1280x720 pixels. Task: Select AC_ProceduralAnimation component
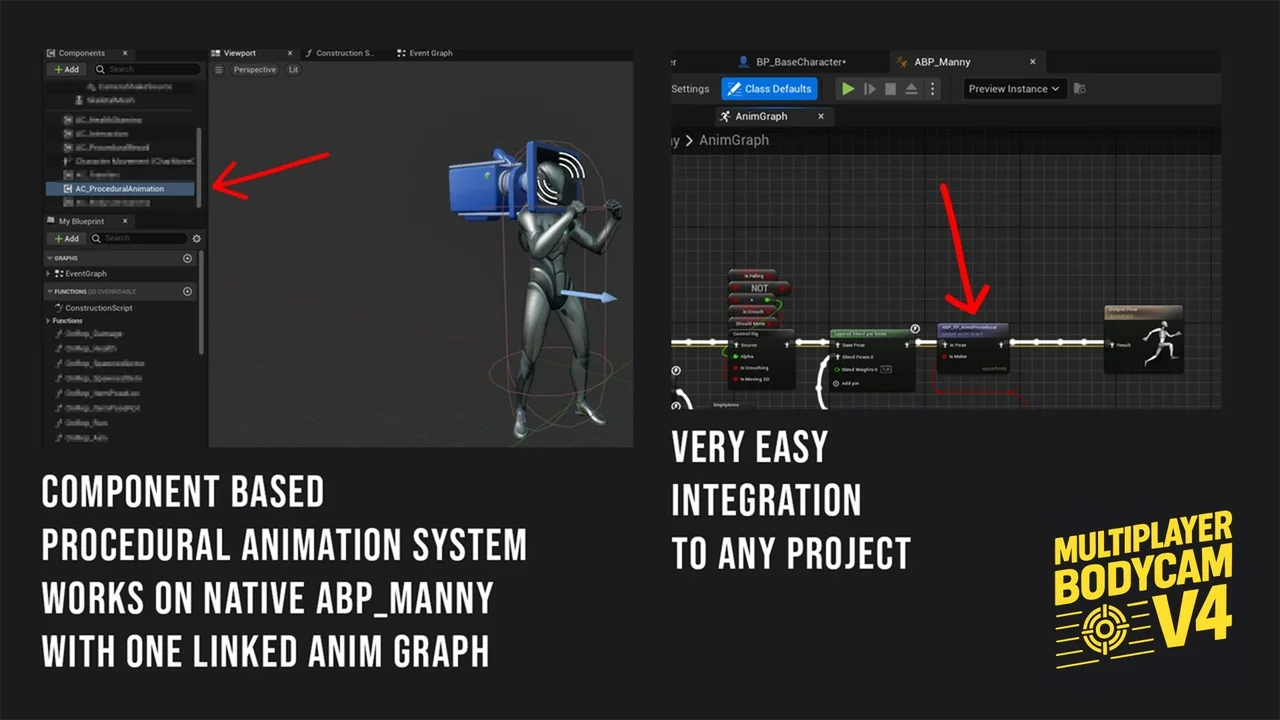(x=119, y=189)
